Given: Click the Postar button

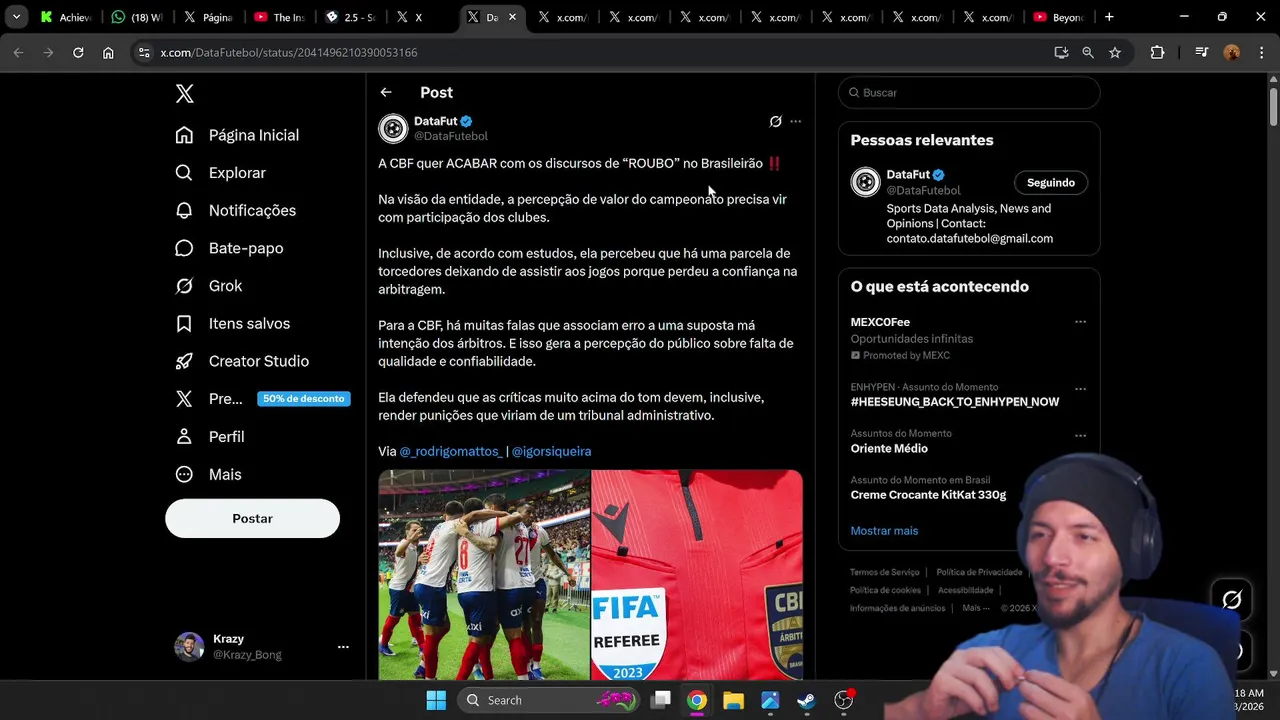Looking at the screenshot, I should point(252,518).
